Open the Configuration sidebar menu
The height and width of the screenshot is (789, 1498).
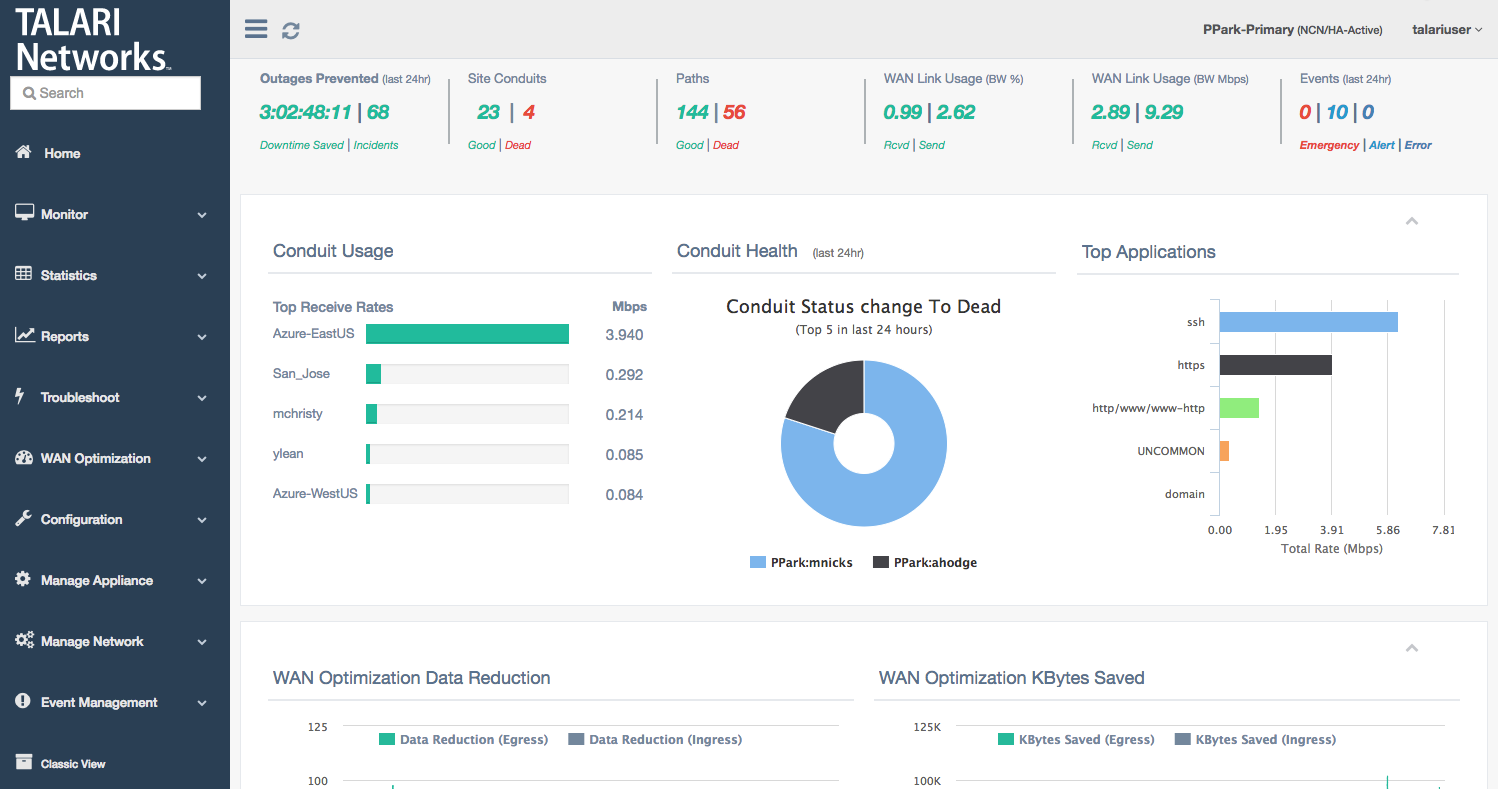(x=82, y=519)
